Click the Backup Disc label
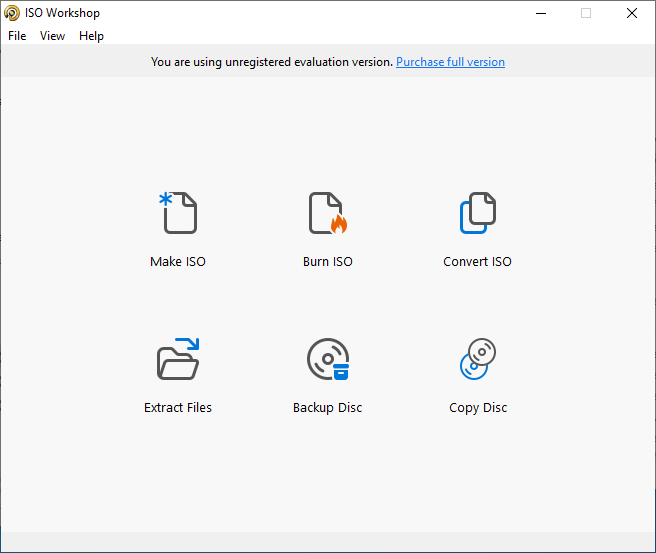This screenshot has width=656, height=553. [328, 407]
